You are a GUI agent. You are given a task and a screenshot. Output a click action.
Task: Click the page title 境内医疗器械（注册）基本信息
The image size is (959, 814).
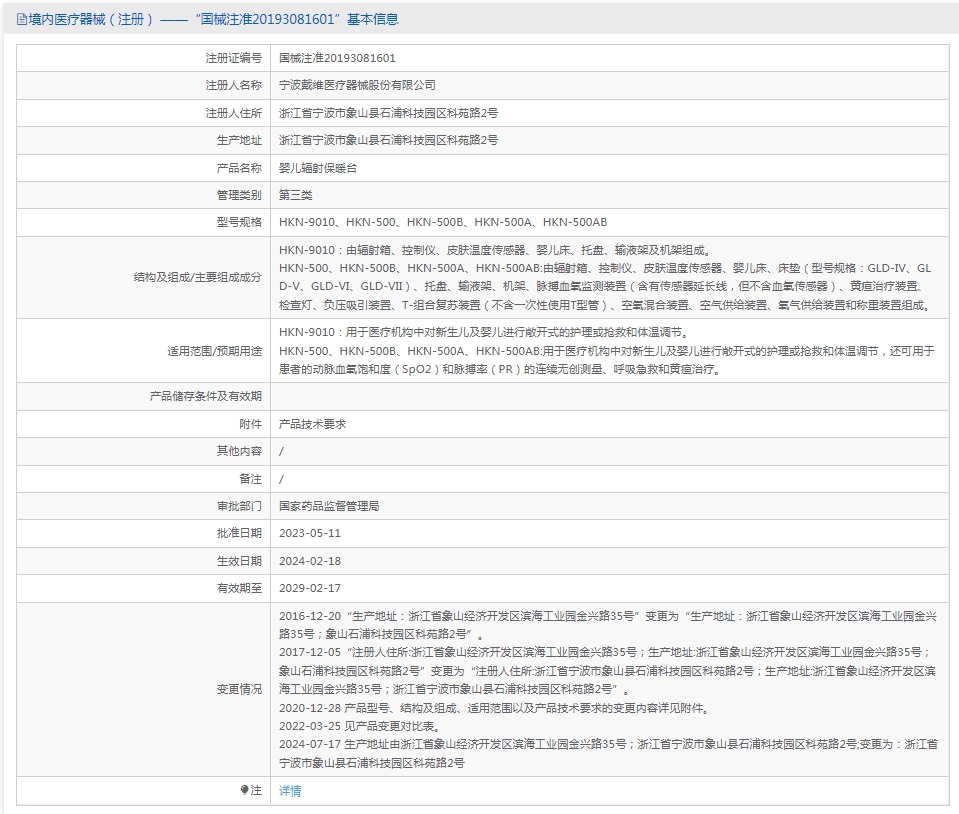click(213, 20)
